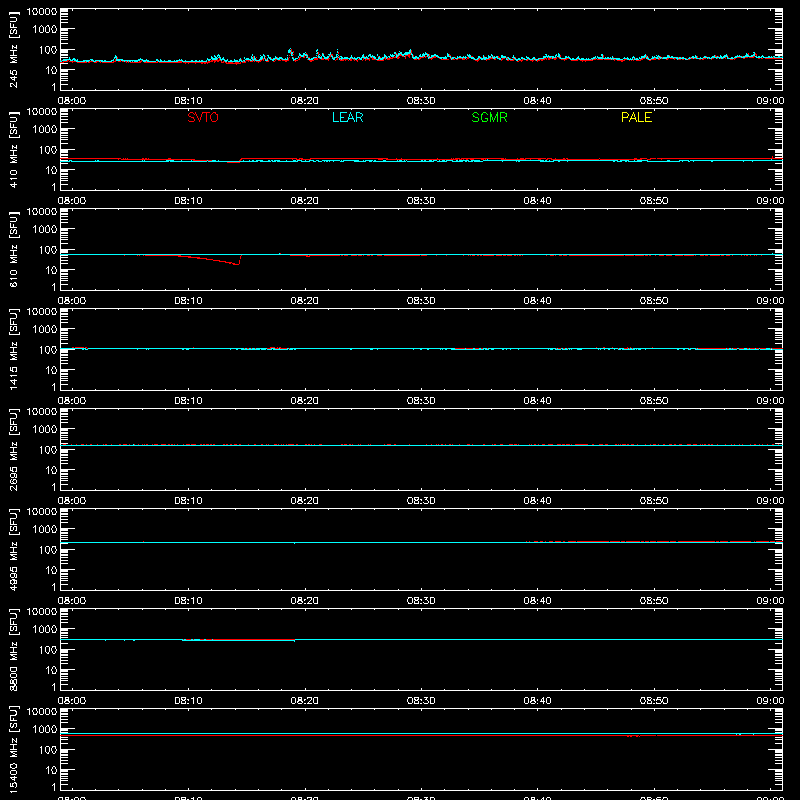
Task: Click the 1000 y-axis value of the 410 MHz panel
Action: (x=44, y=130)
